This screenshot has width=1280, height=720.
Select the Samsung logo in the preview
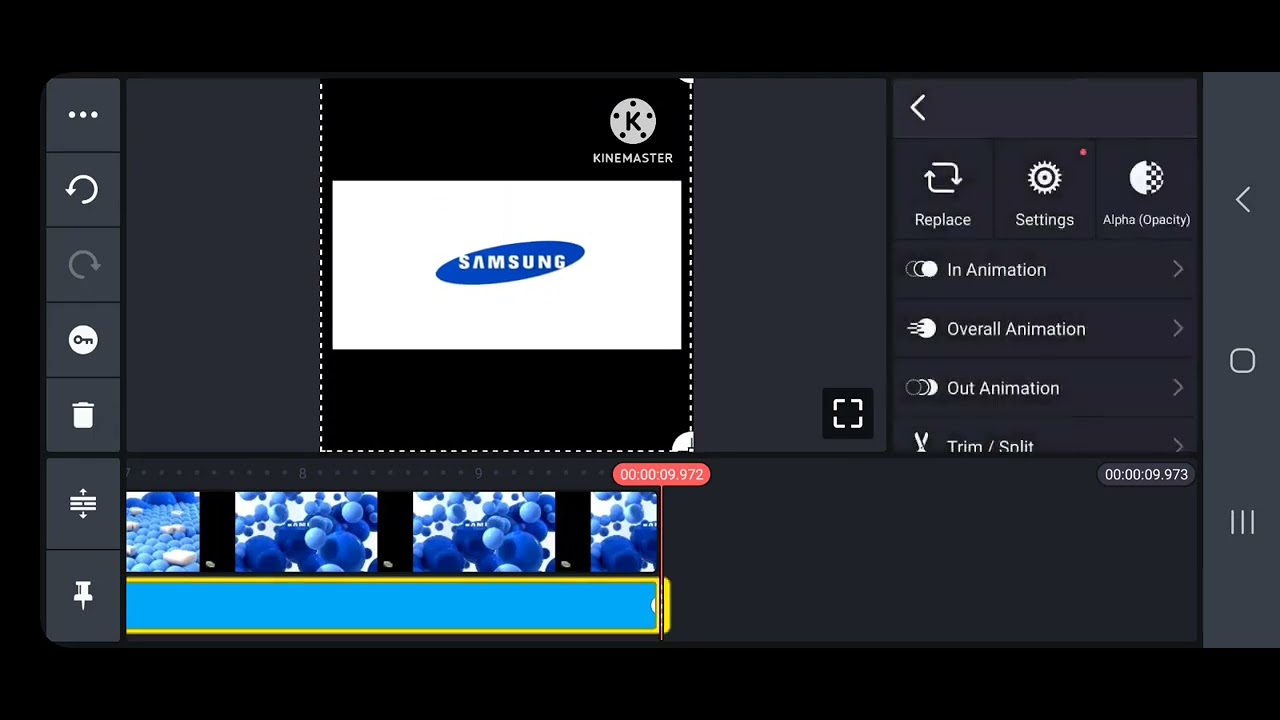pyautogui.click(x=510, y=262)
